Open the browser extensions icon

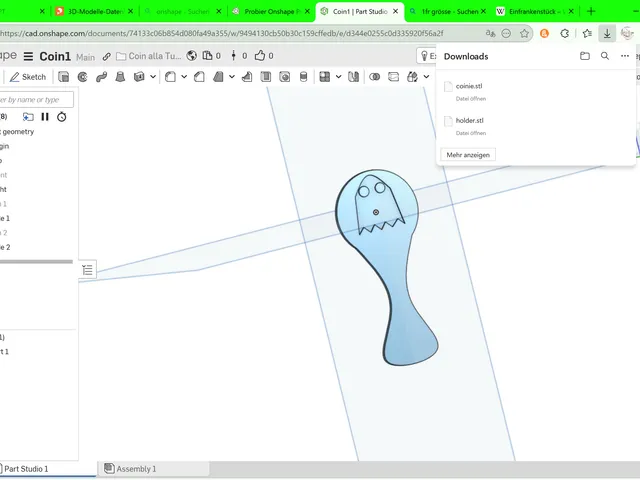[564, 33]
